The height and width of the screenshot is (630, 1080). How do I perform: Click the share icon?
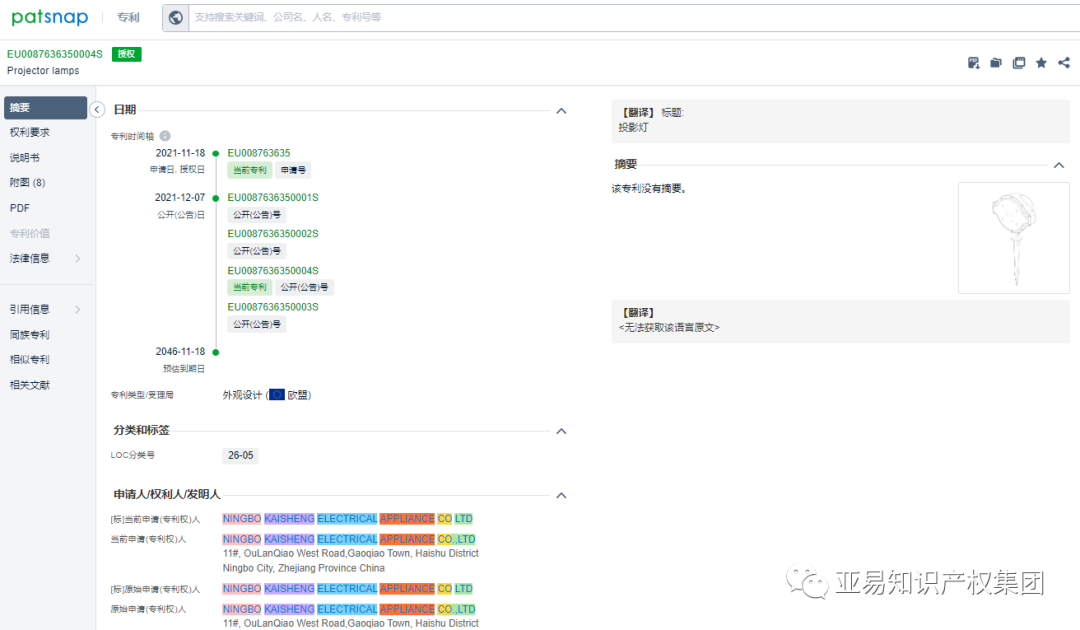1064,63
